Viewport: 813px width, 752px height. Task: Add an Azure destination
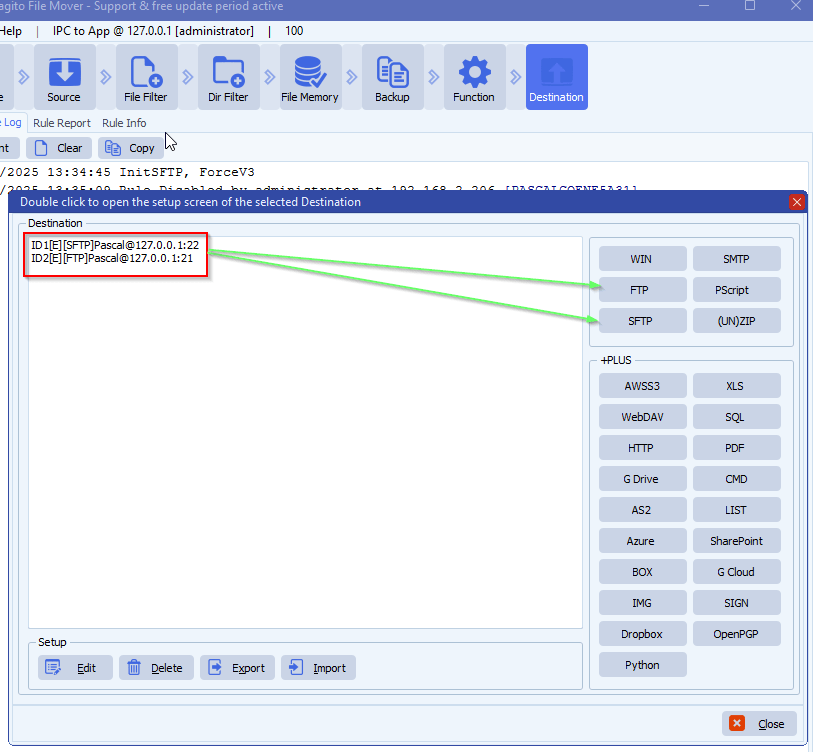pos(642,541)
